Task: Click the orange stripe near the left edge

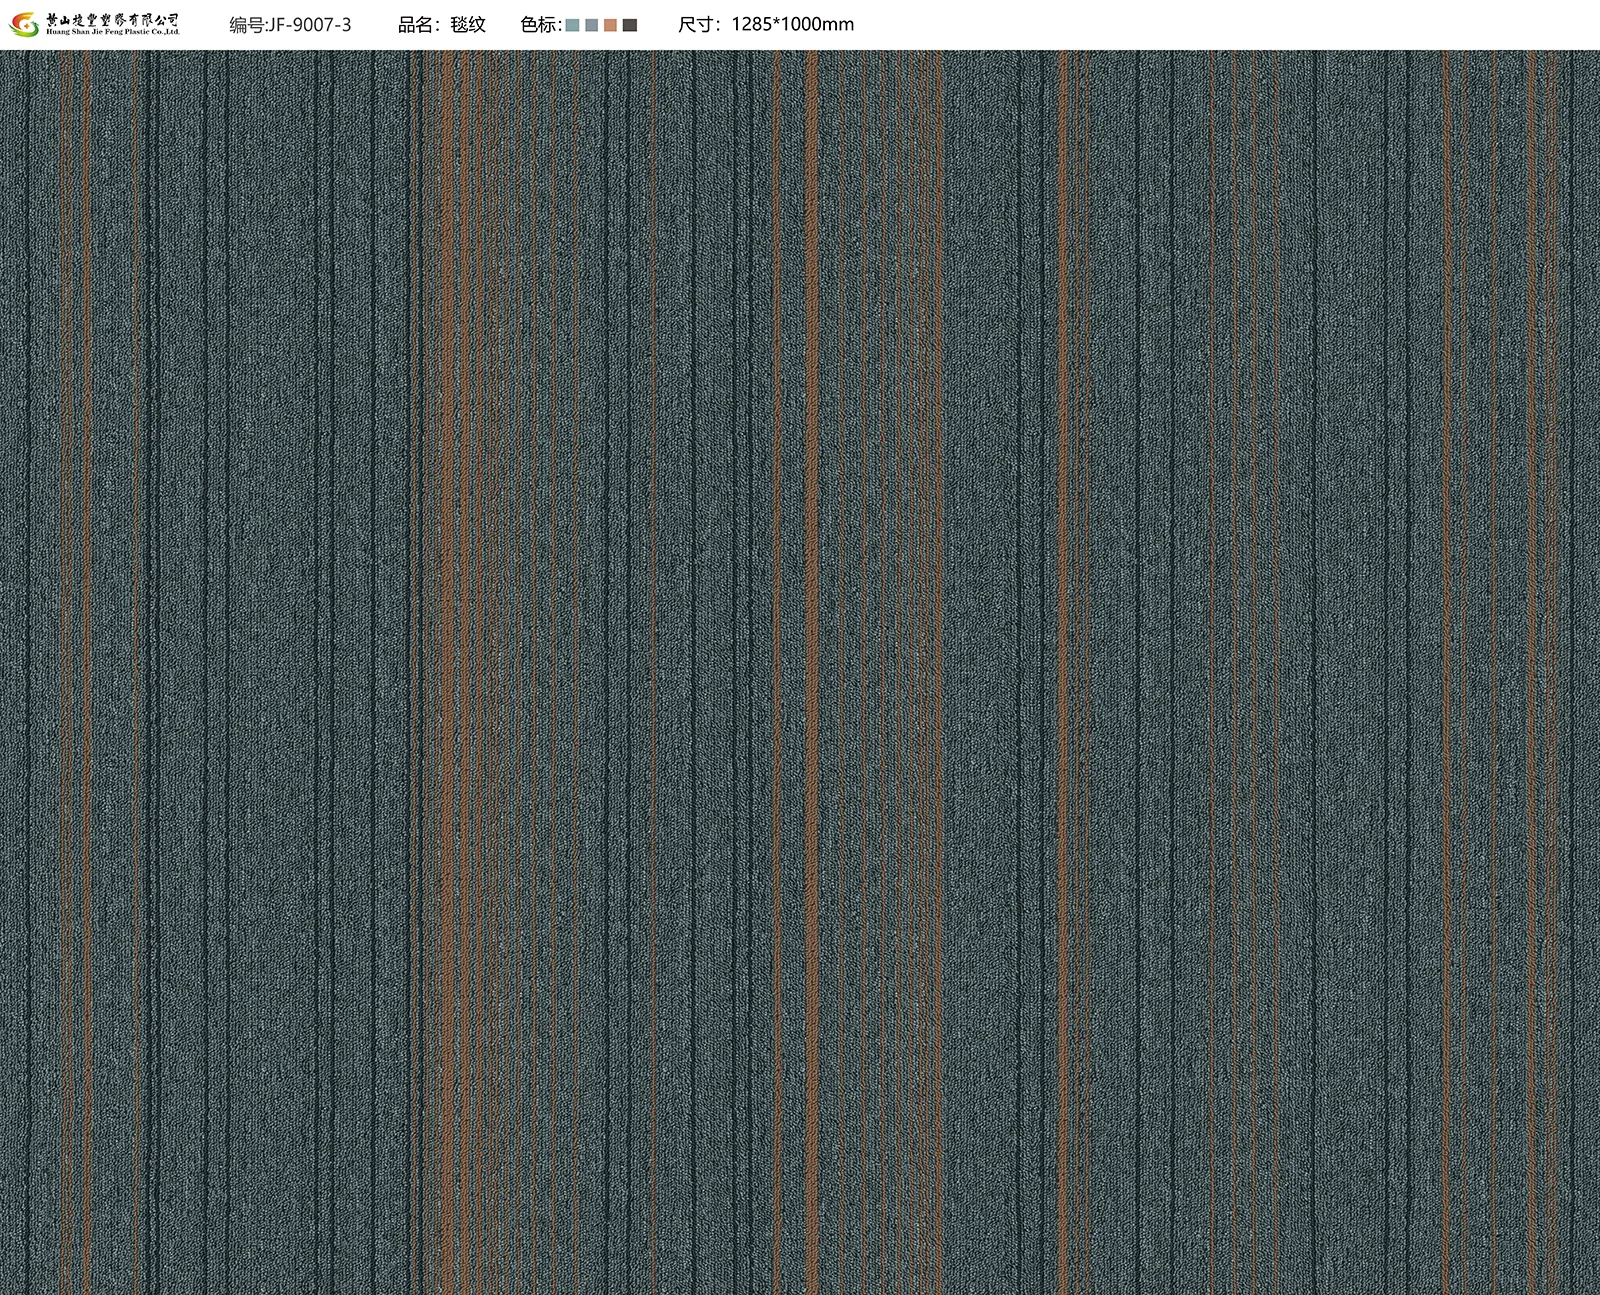Action: (86, 650)
